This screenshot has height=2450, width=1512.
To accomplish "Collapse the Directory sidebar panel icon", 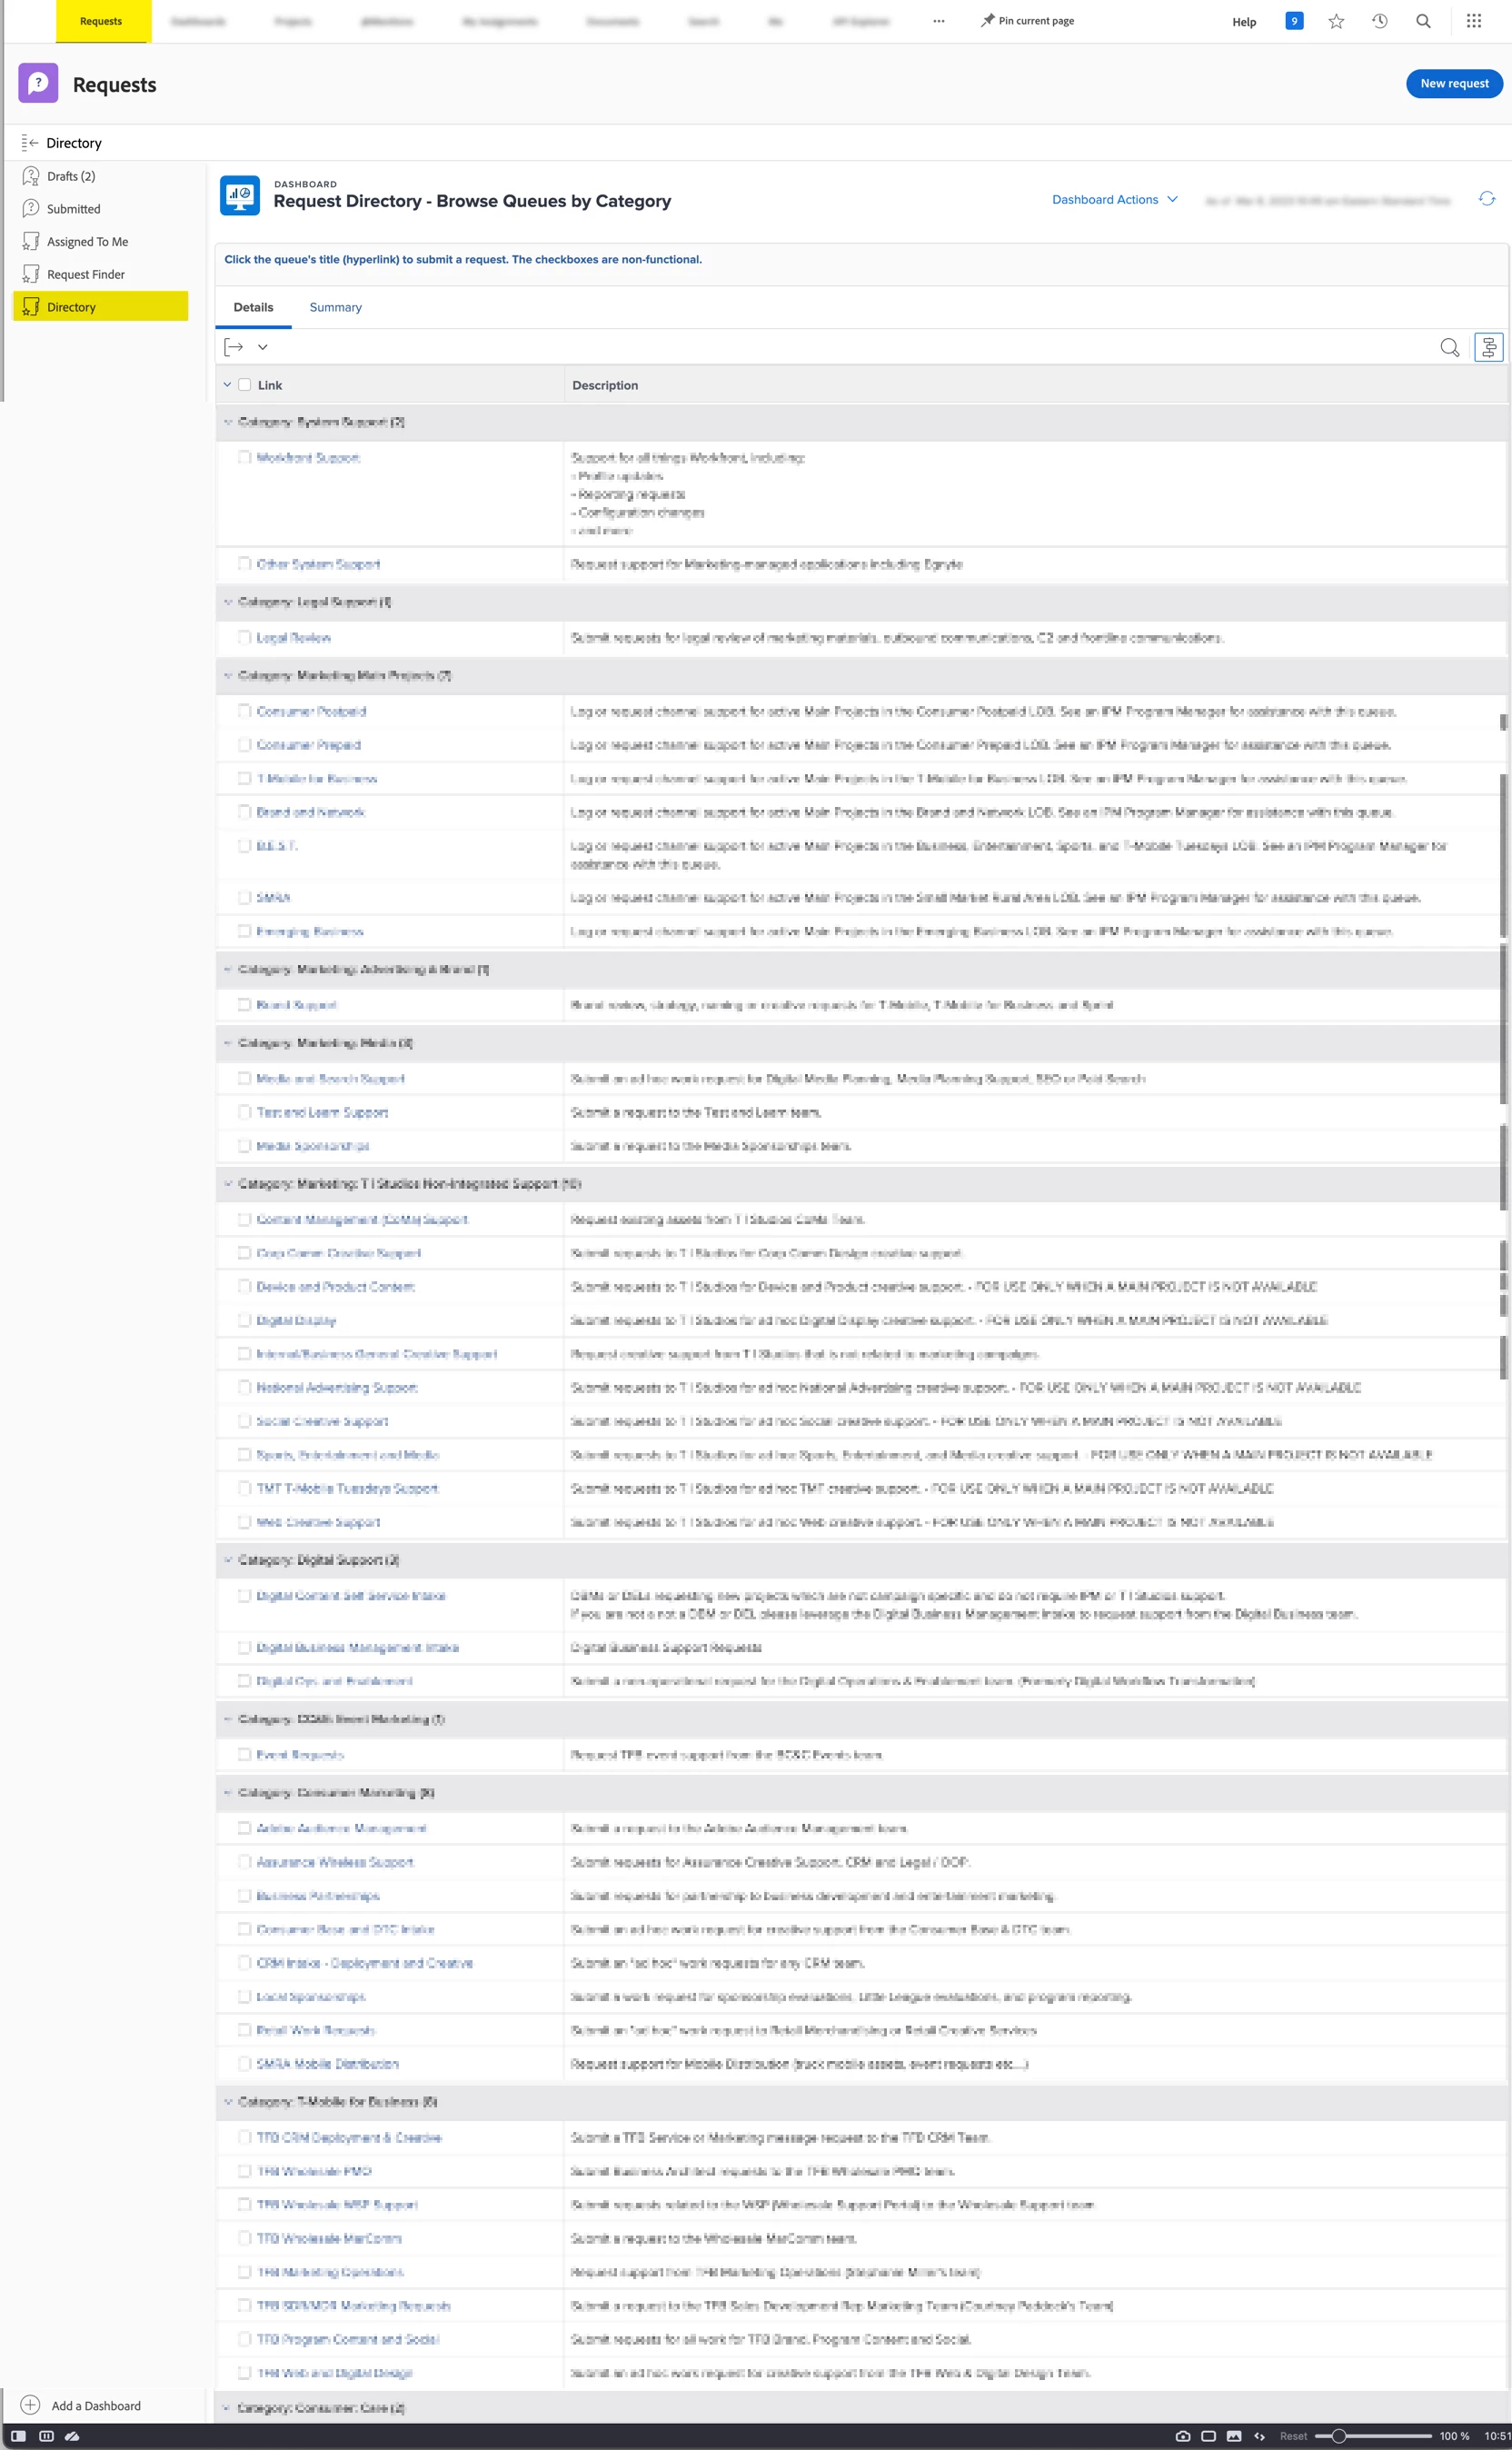I will [29, 143].
